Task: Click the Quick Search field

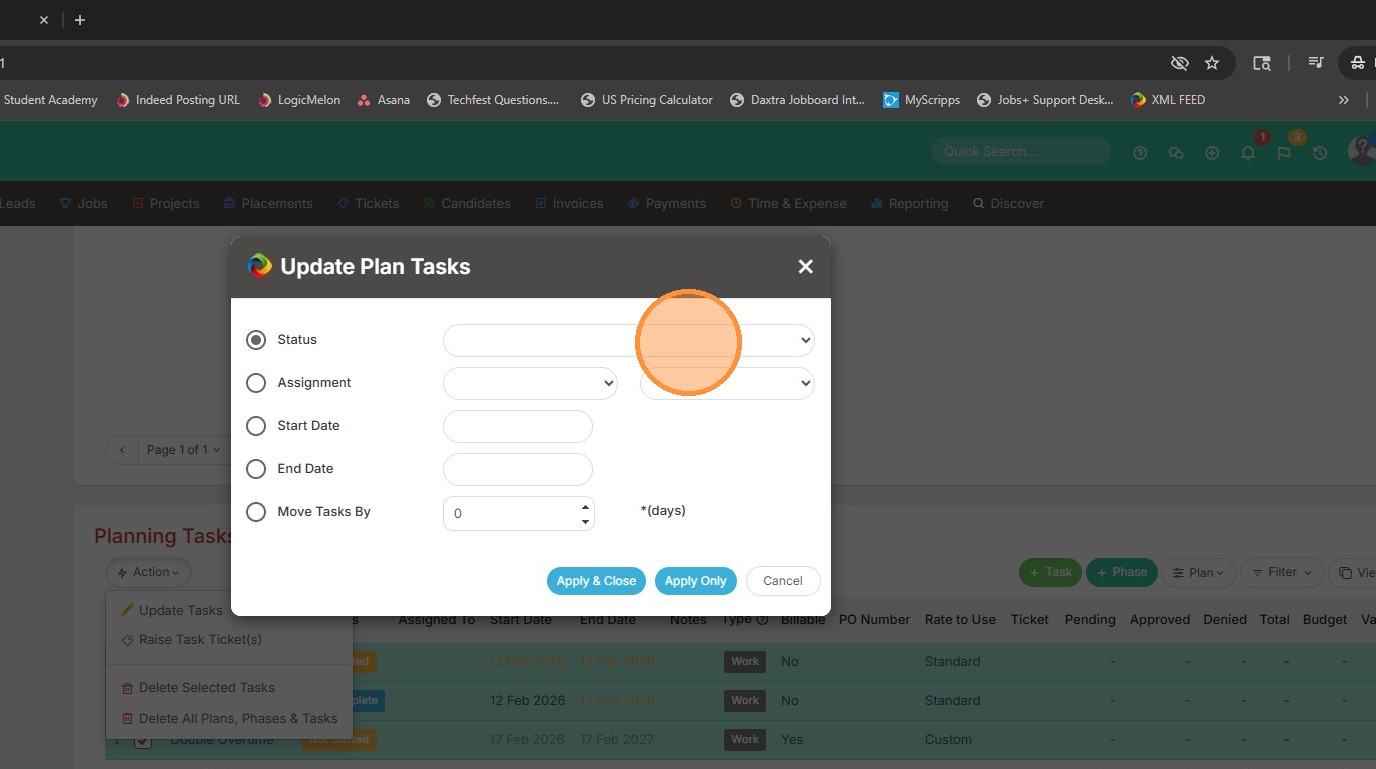Action: tap(1021, 152)
